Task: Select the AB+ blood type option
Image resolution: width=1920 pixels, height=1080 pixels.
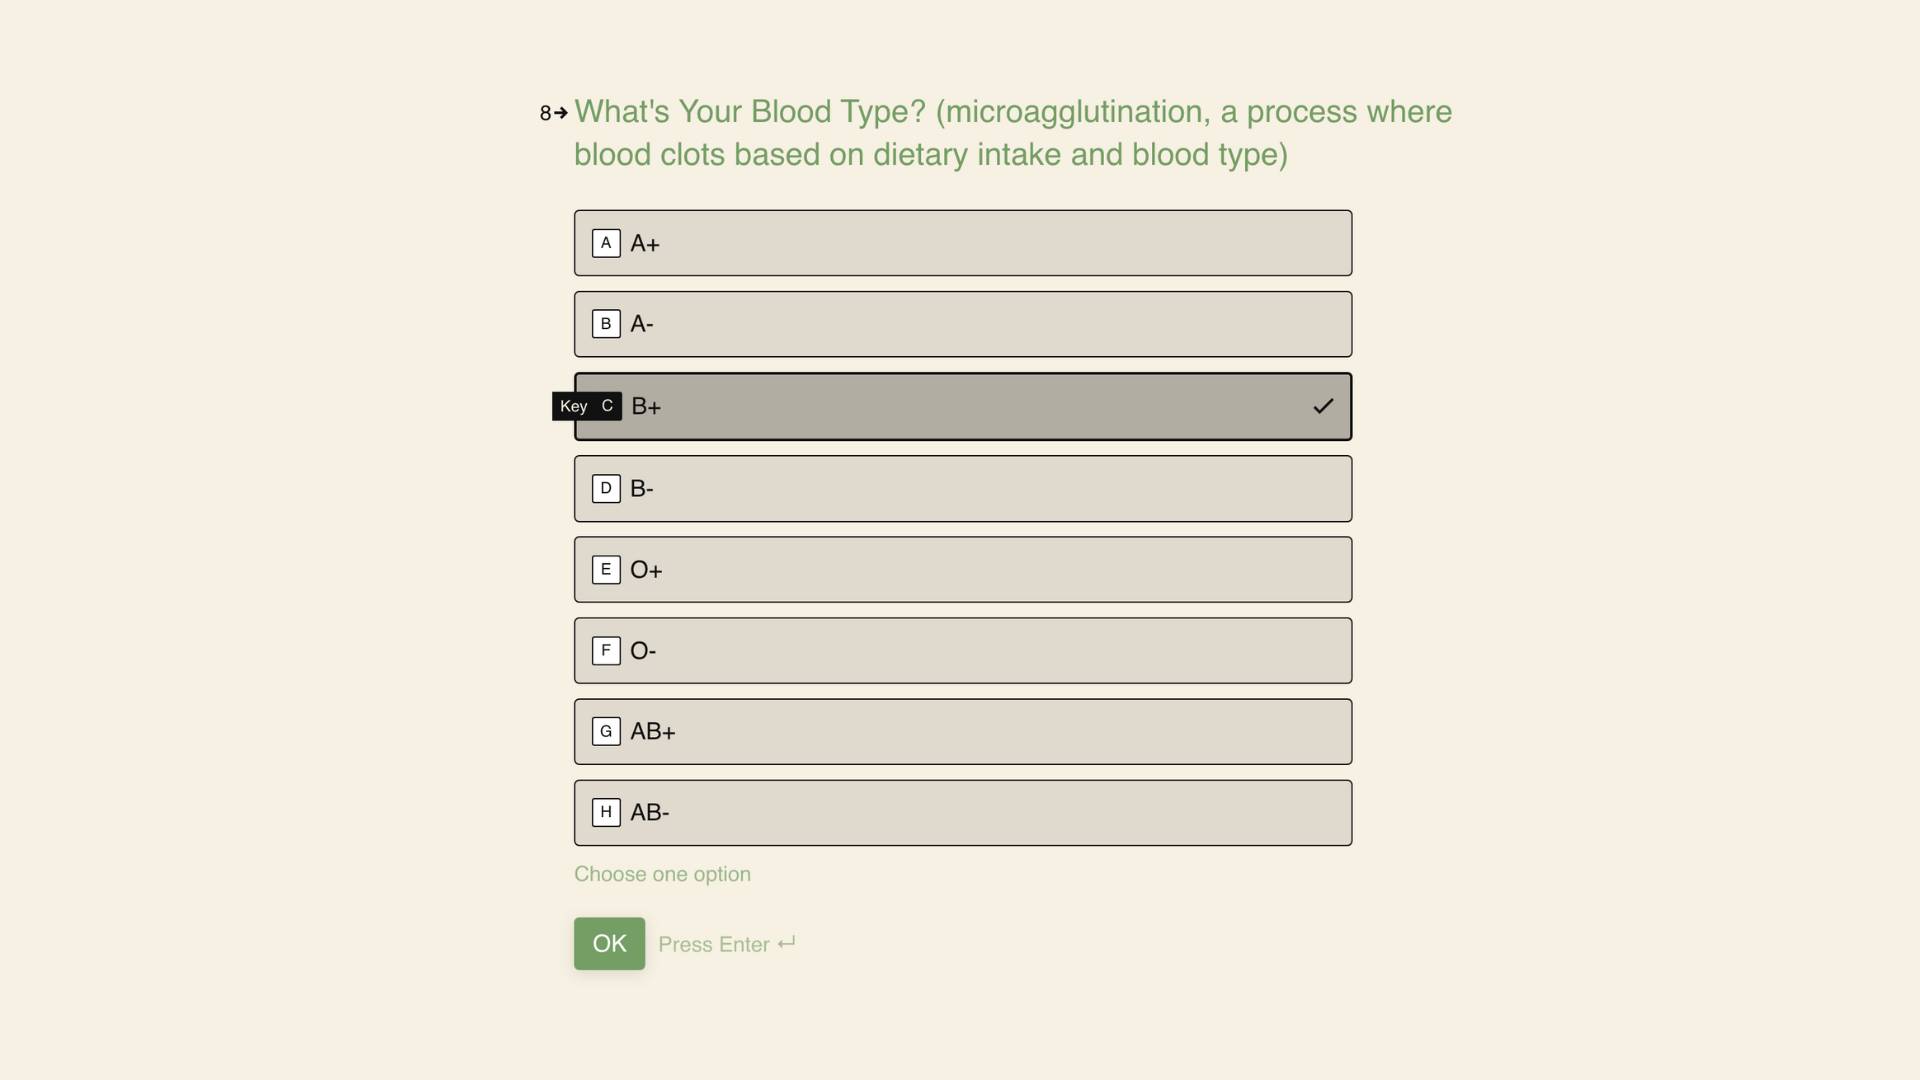Action: pos(962,731)
